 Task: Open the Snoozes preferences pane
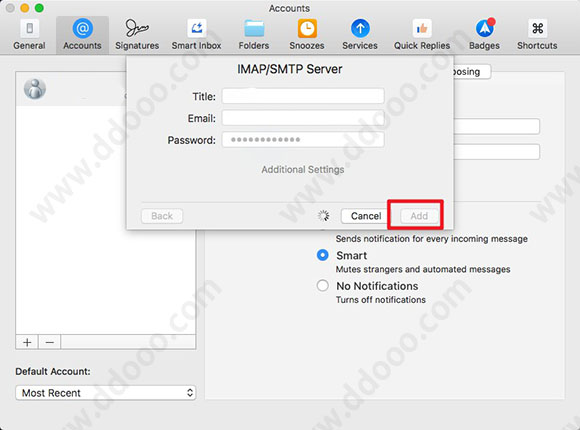pos(307,35)
